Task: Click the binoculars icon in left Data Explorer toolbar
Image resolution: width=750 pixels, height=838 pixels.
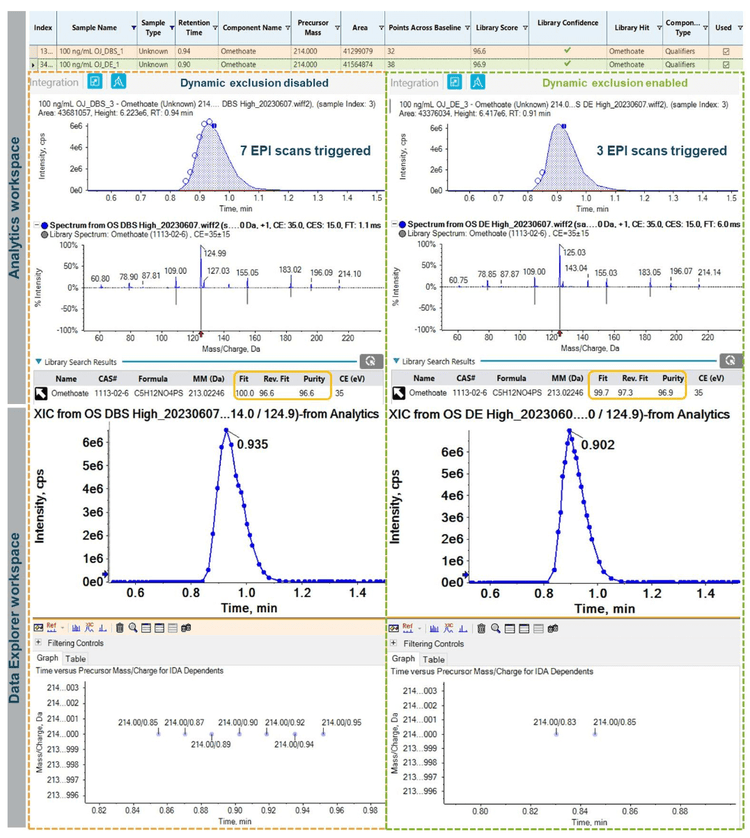Action: (x=187, y=628)
